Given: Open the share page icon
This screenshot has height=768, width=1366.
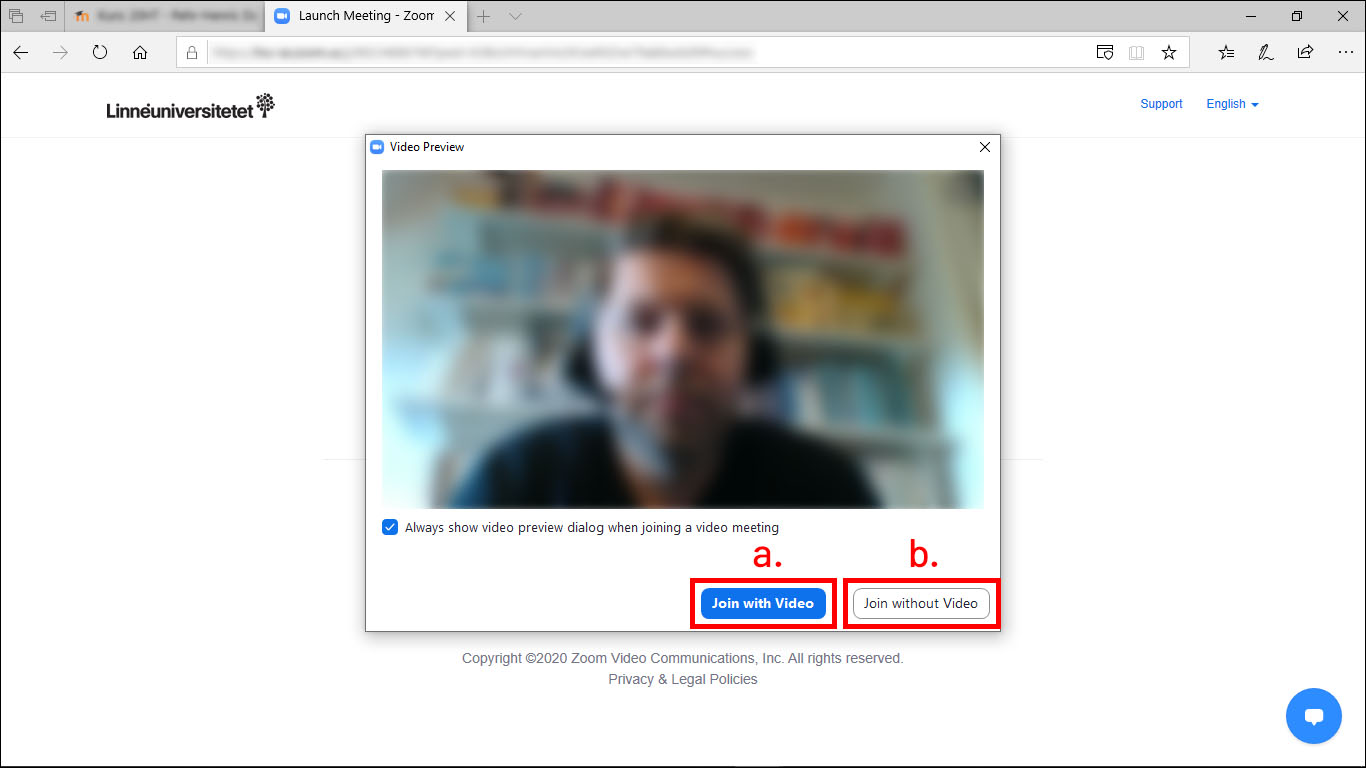Looking at the screenshot, I should click(1305, 53).
